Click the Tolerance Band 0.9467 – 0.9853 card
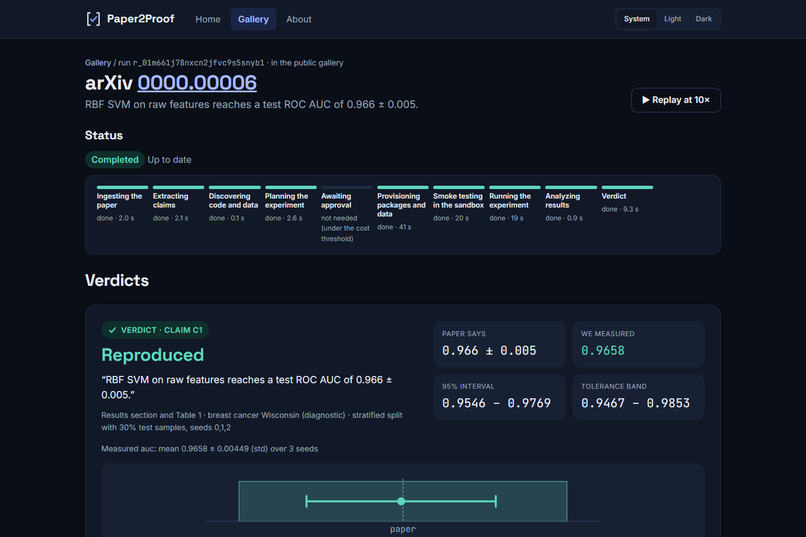Image resolution: width=806 pixels, height=537 pixels. (638, 397)
